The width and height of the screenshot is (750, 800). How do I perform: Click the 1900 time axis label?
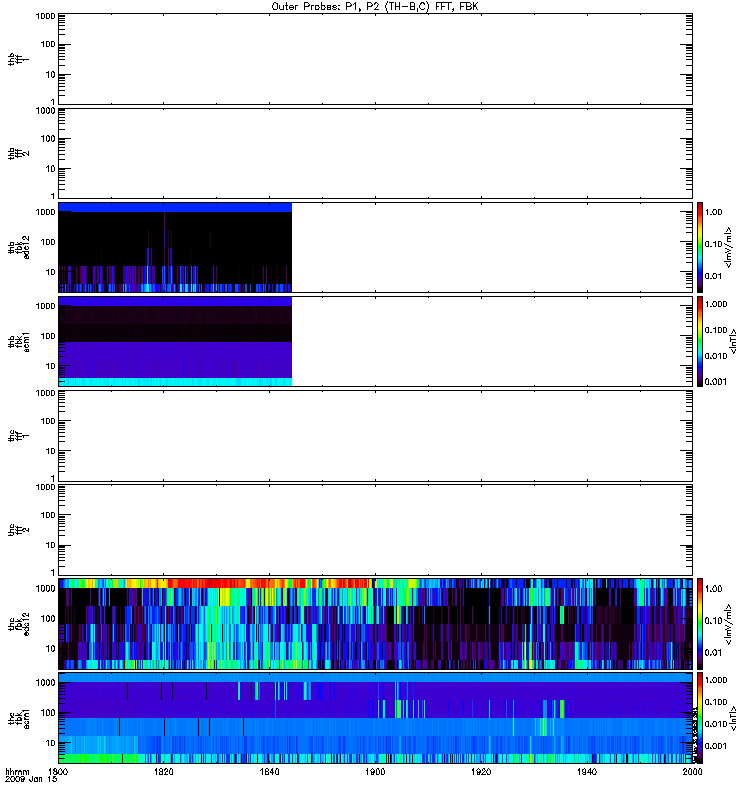point(375,772)
